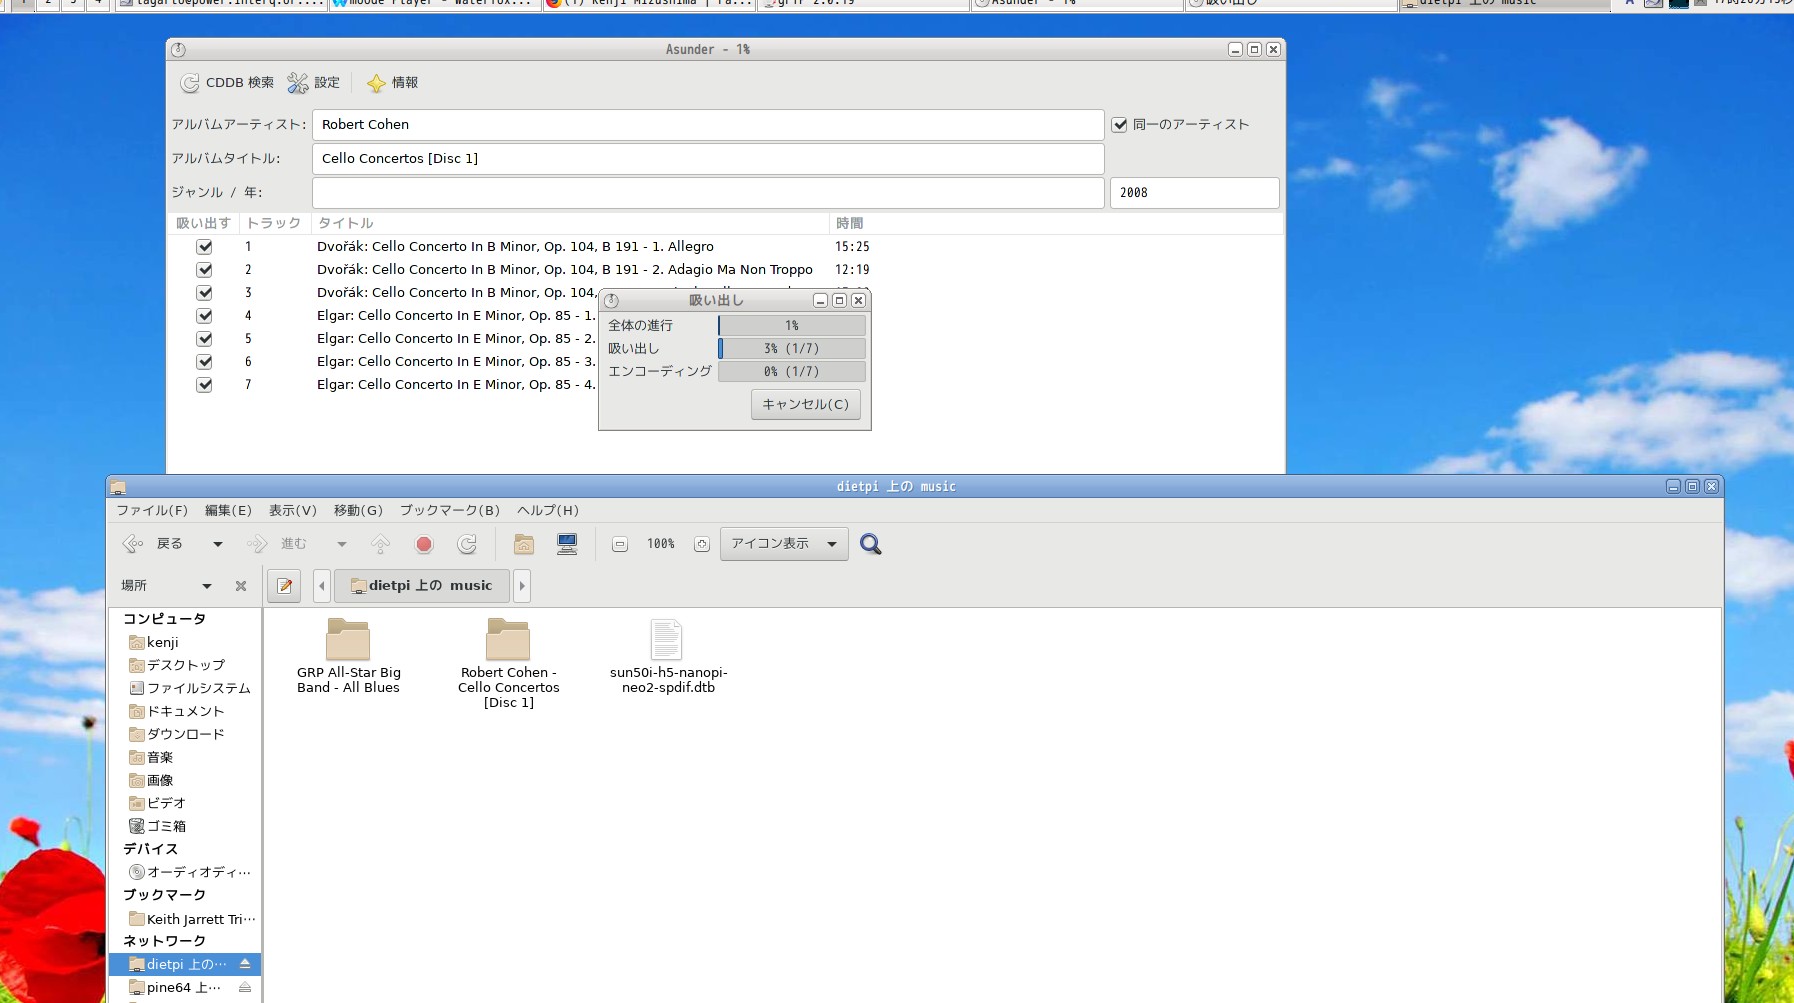Uncheck the same-artist checkbox
The width and height of the screenshot is (1794, 1003).
tap(1120, 125)
